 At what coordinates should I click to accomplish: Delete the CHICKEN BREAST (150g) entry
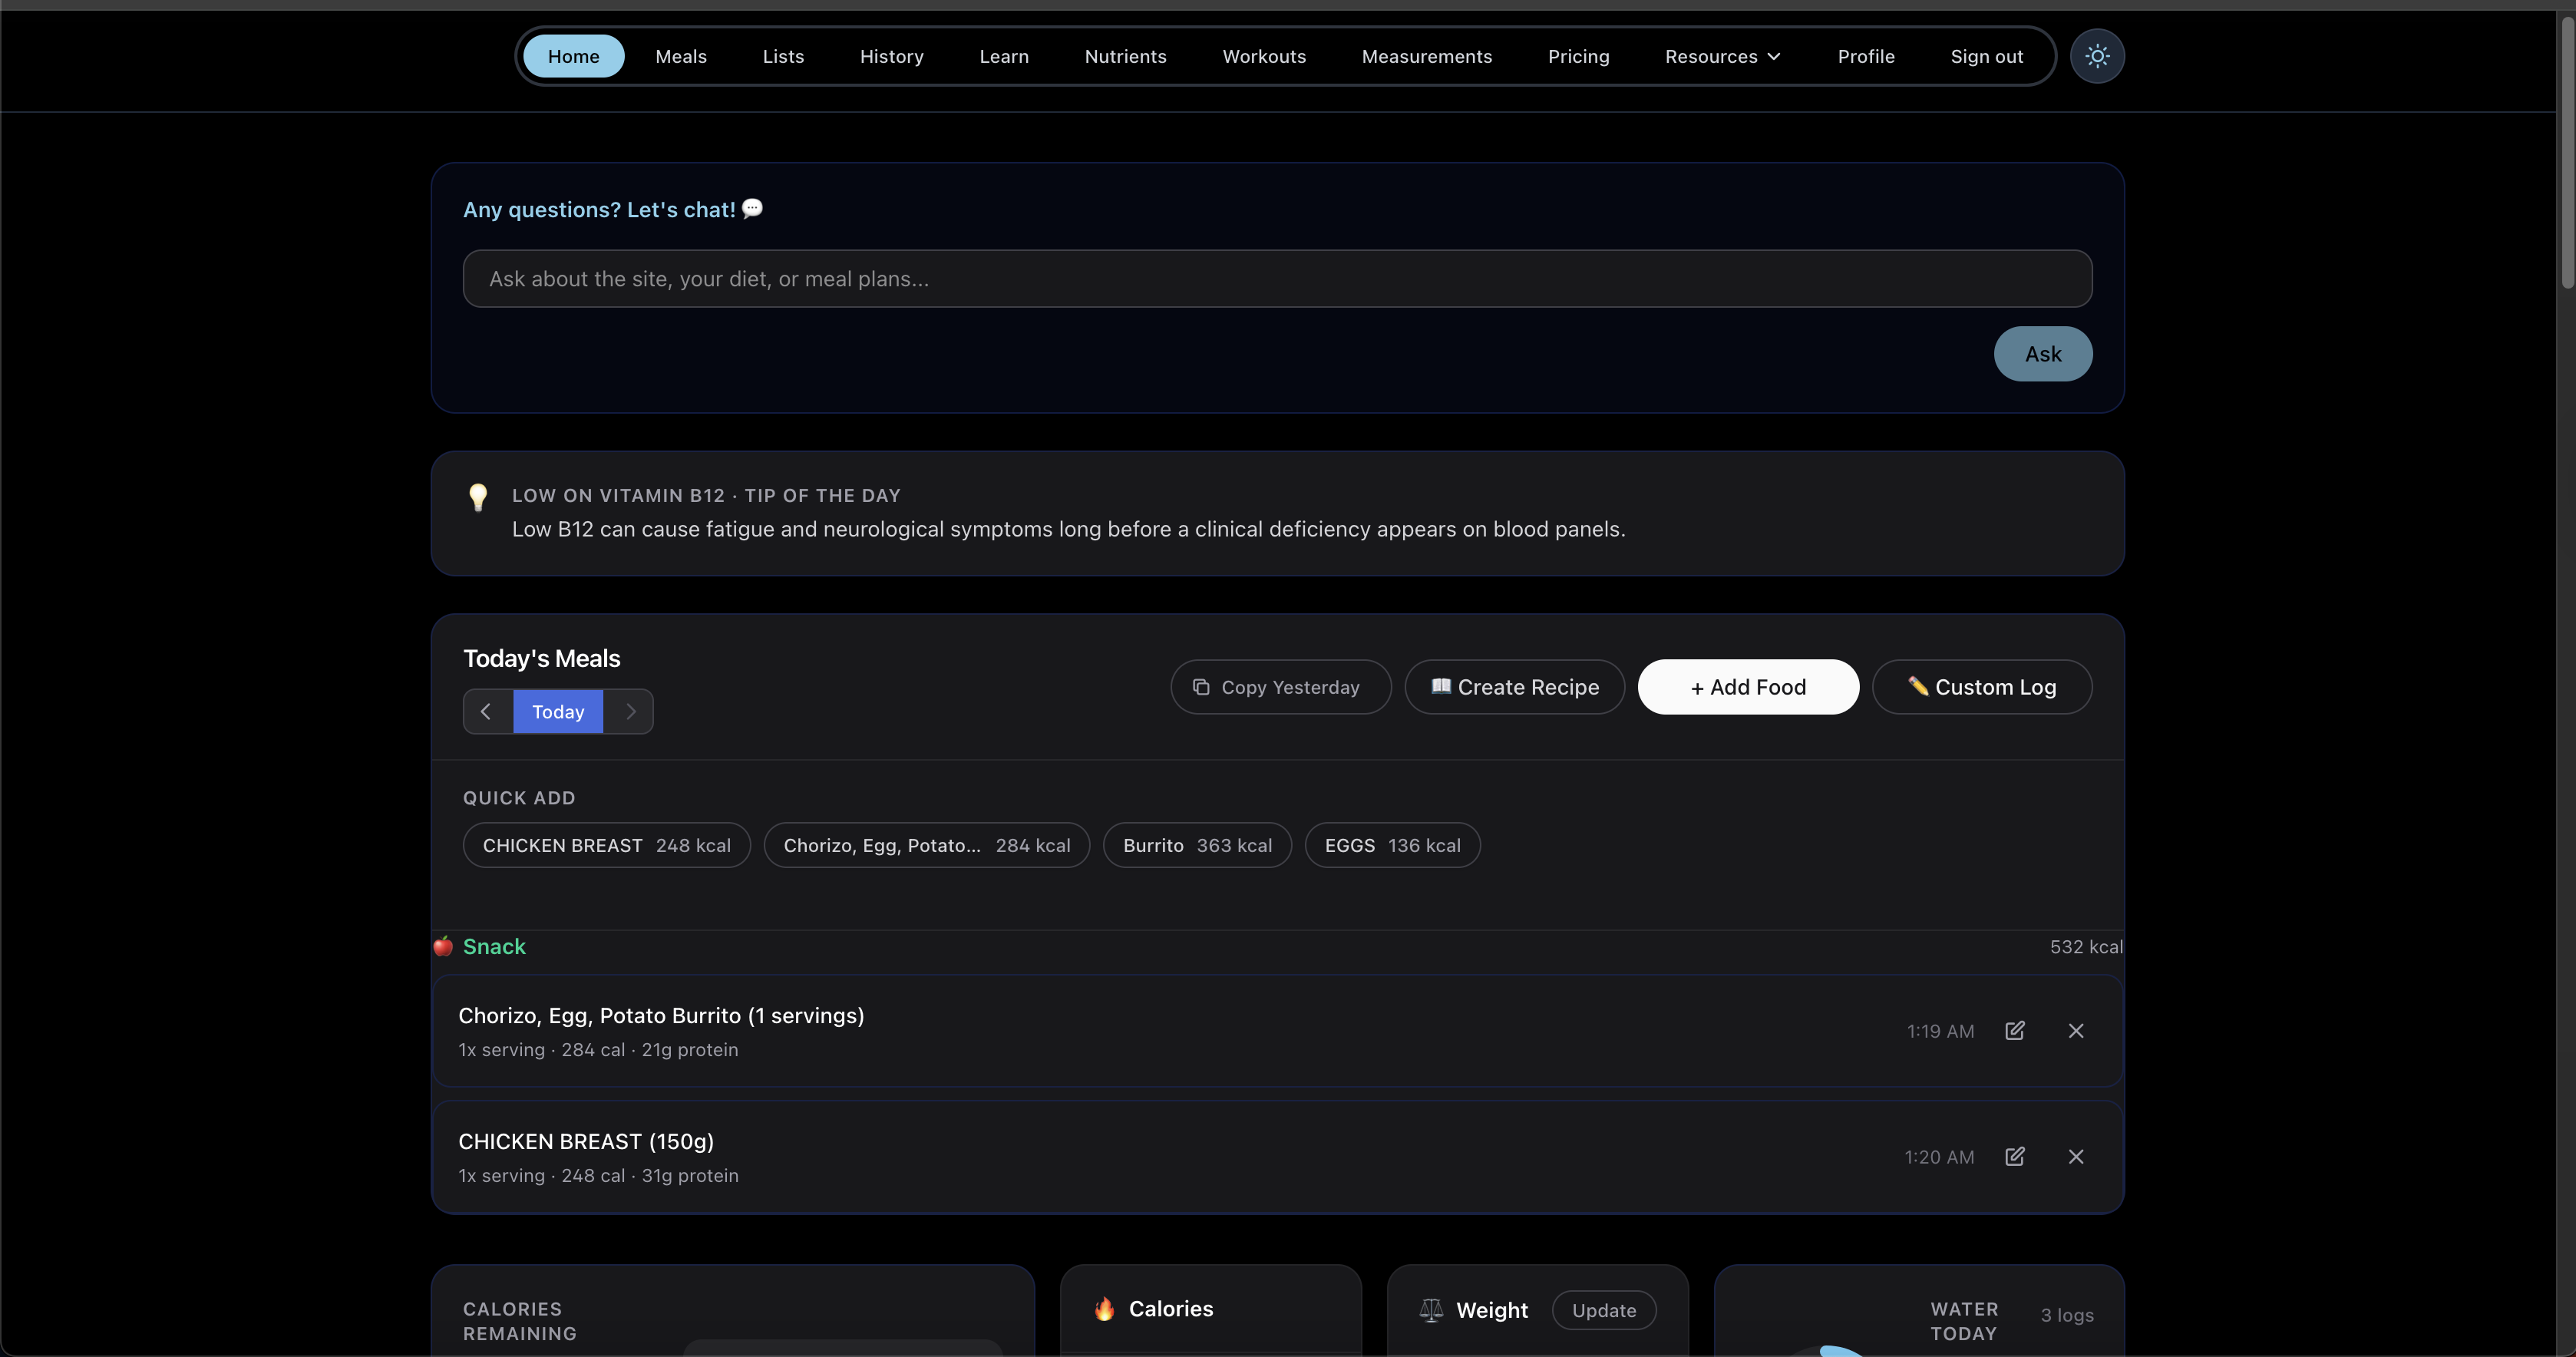[2076, 1157]
